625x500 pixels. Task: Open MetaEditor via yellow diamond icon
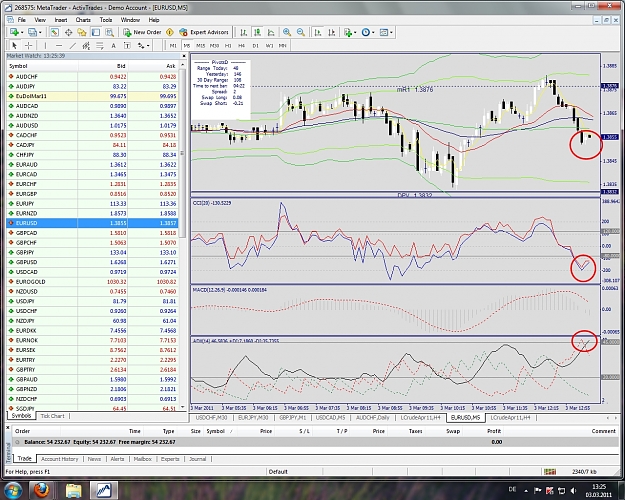[x=170, y=32]
